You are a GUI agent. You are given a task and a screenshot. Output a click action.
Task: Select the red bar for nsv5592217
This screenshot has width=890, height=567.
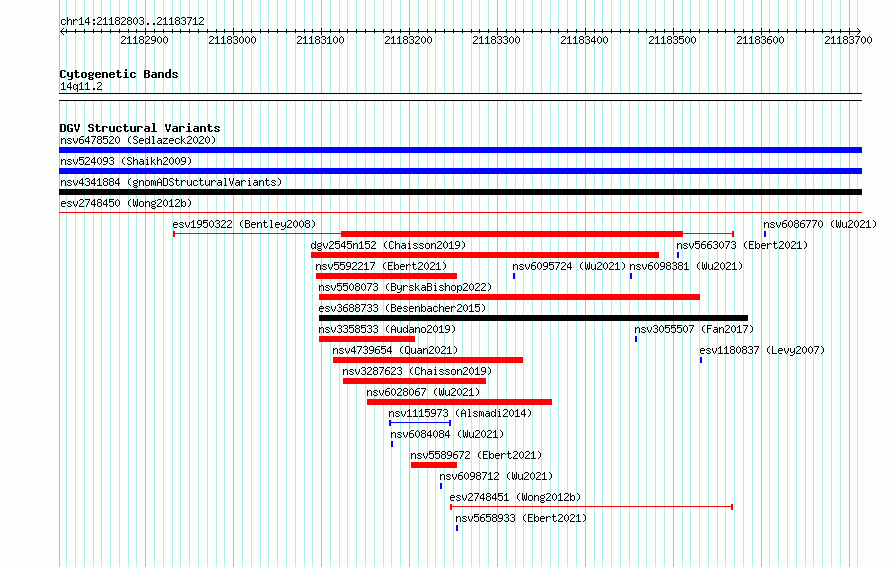[386, 276]
